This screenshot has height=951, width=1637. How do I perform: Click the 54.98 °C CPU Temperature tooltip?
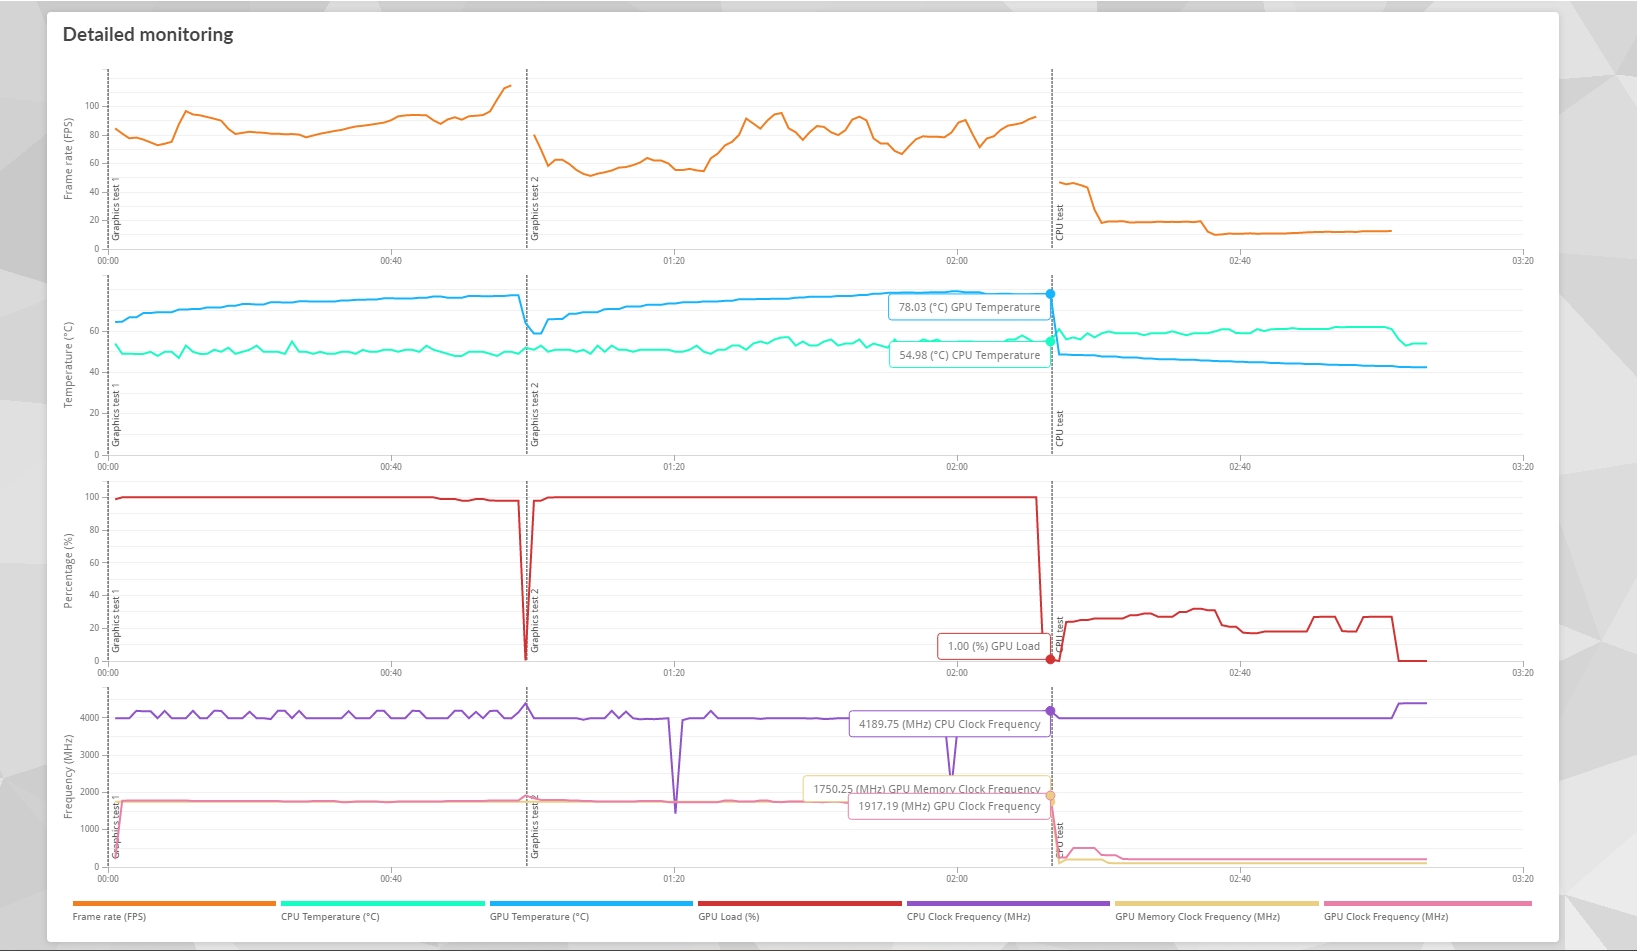tap(969, 355)
